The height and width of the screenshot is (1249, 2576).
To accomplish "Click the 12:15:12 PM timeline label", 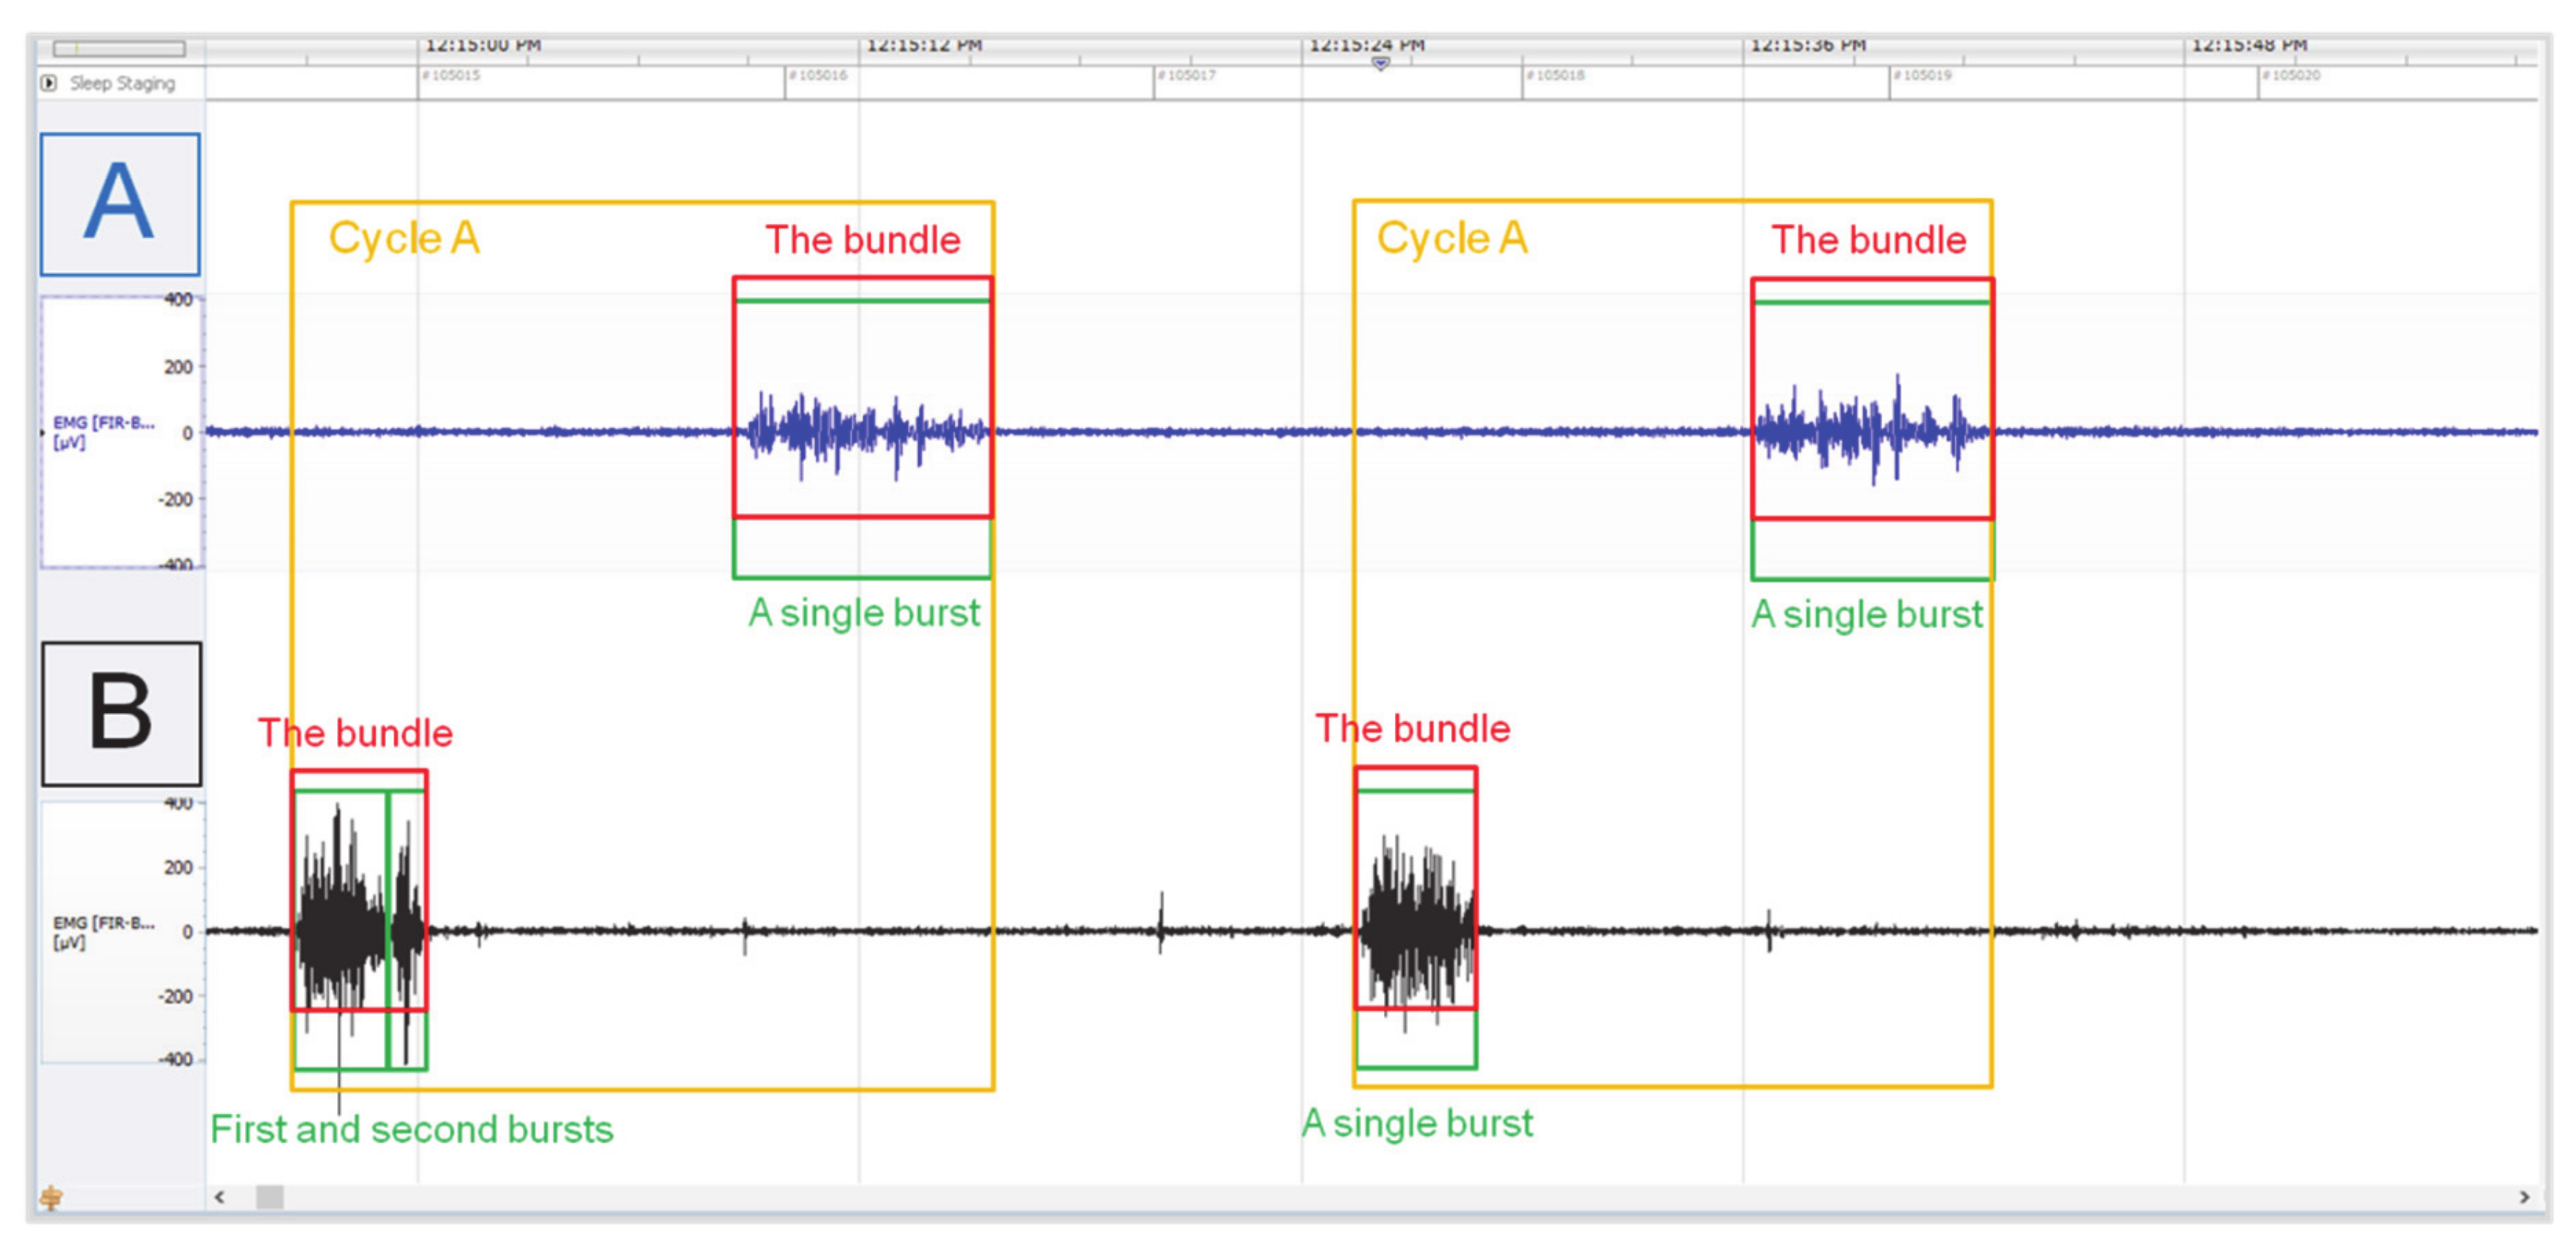I will (923, 45).
